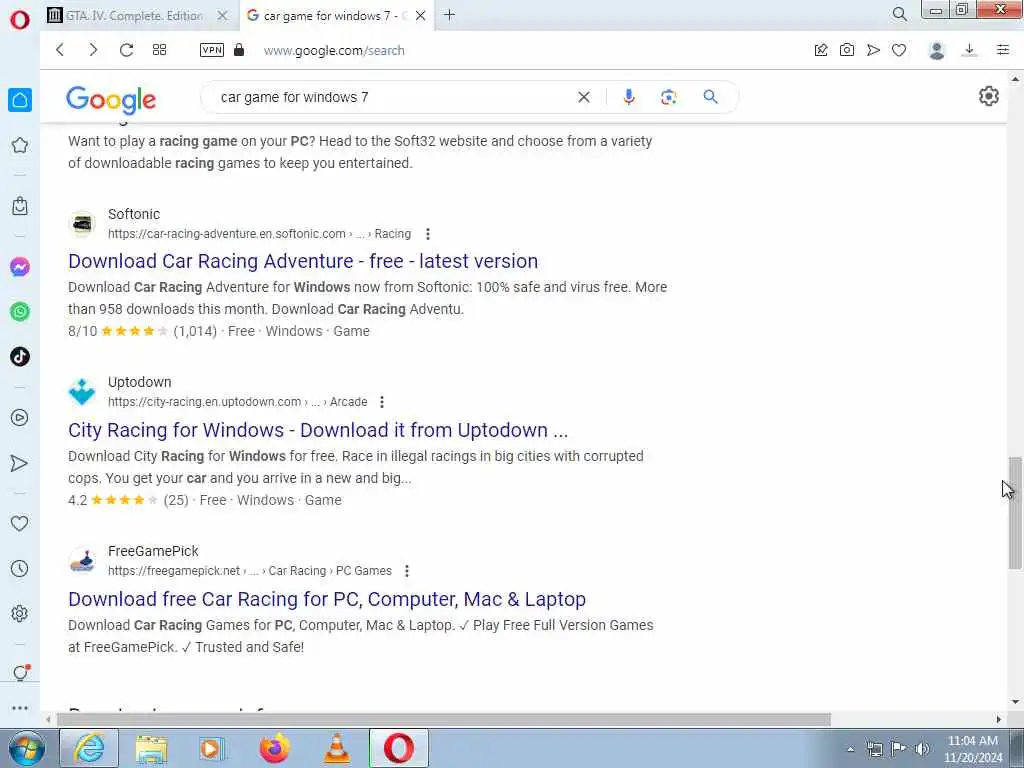
Task: Reload the current page
Action: (126, 50)
